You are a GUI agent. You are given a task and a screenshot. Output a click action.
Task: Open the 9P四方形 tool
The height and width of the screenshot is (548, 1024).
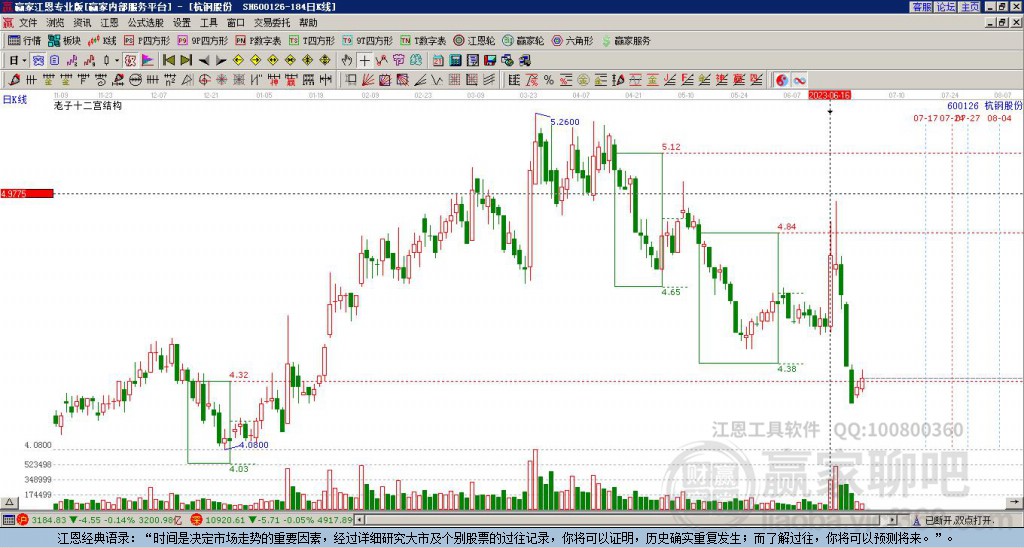point(202,40)
